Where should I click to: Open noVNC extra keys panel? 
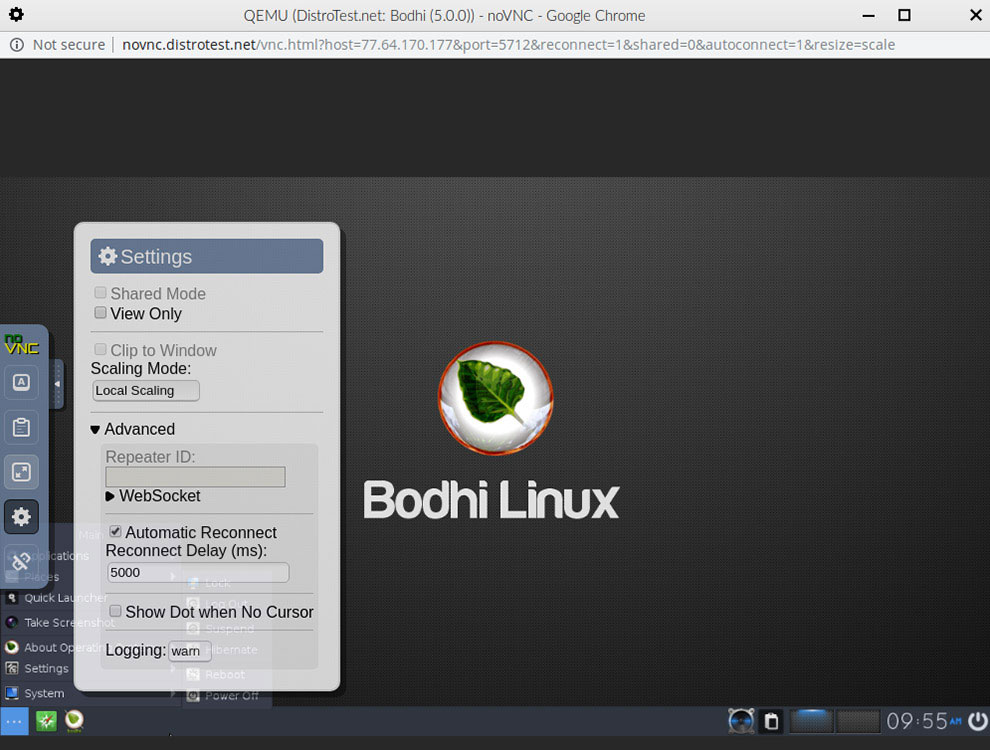pos(21,383)
